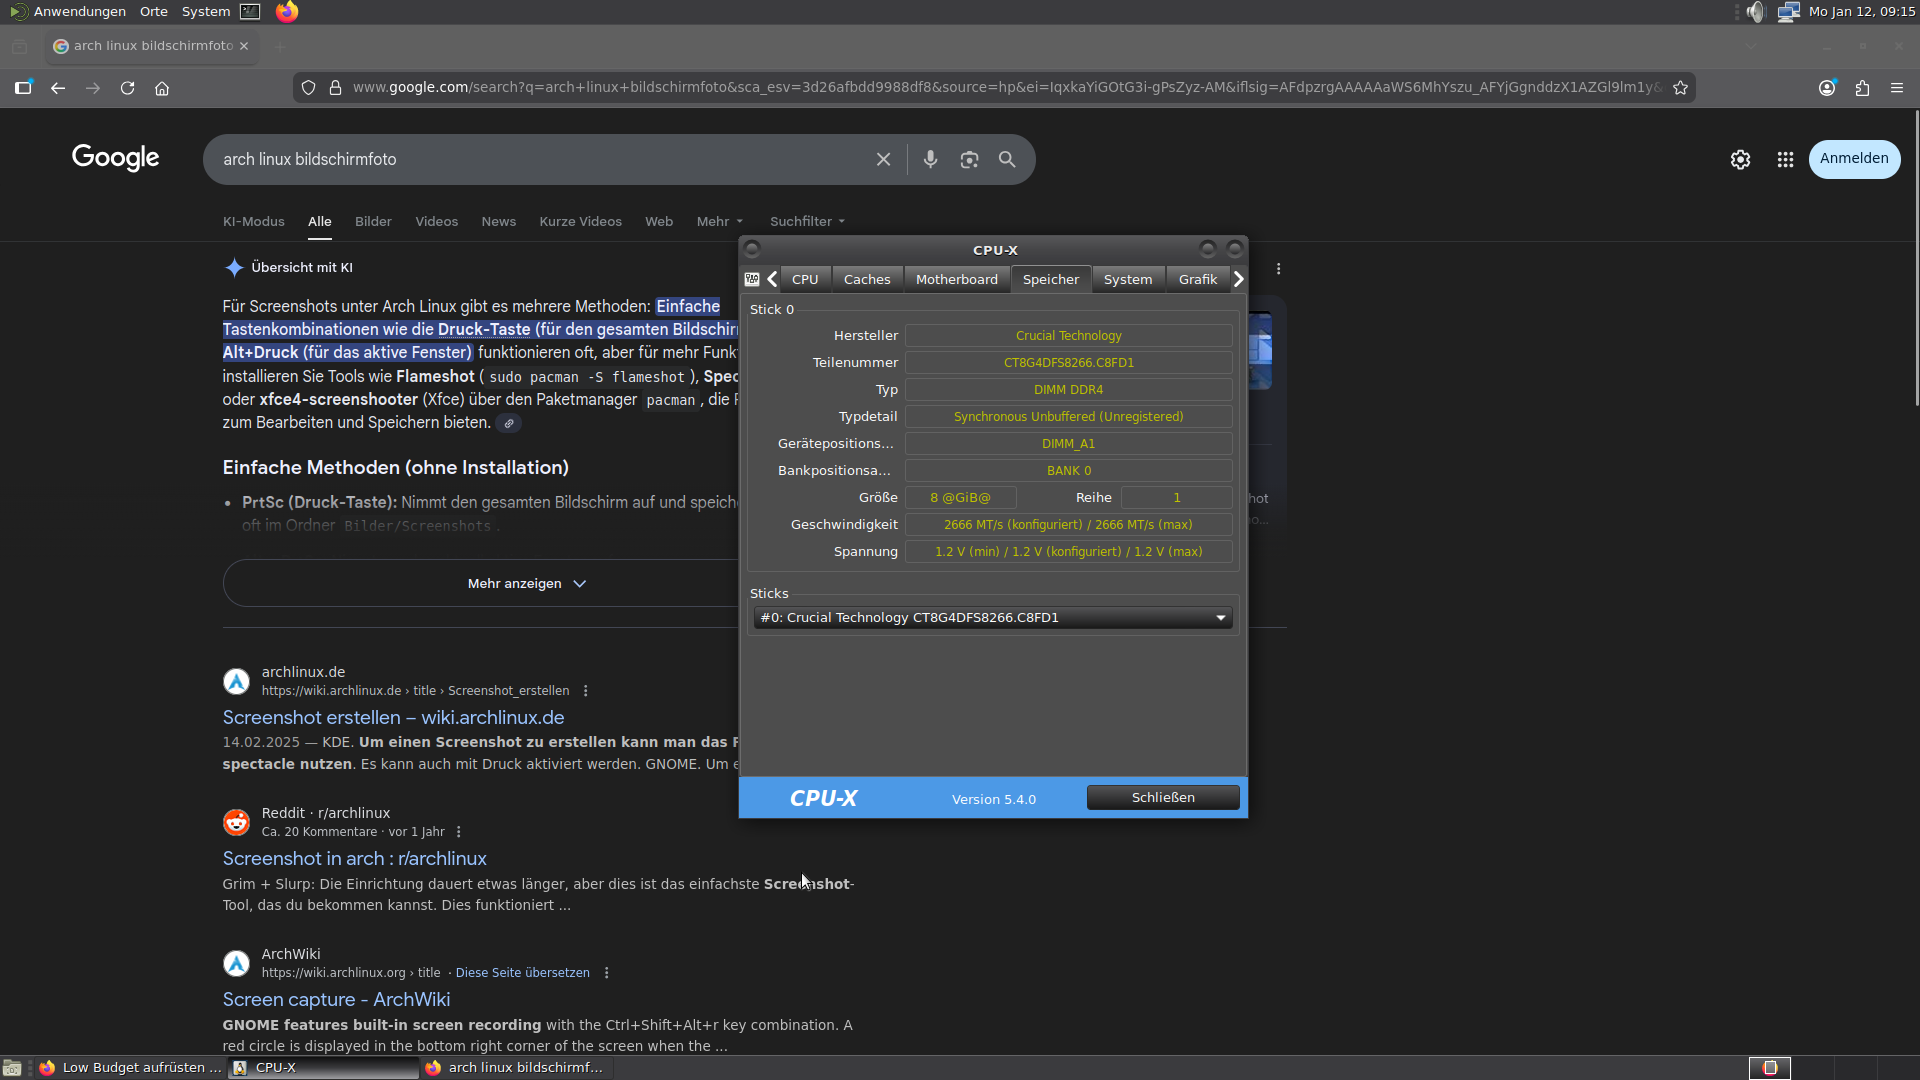Click into the Google search field
Image resolution: width=1920 pixels, height=1080 pixels.
point(540,160)
